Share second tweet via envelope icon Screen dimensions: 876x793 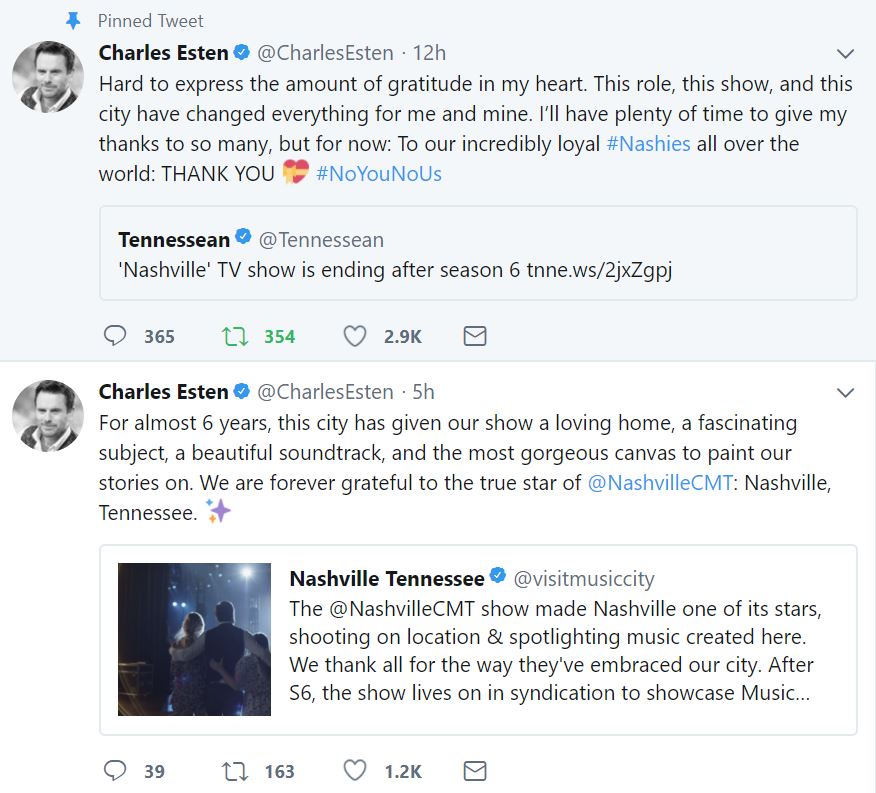coord(475,771)
